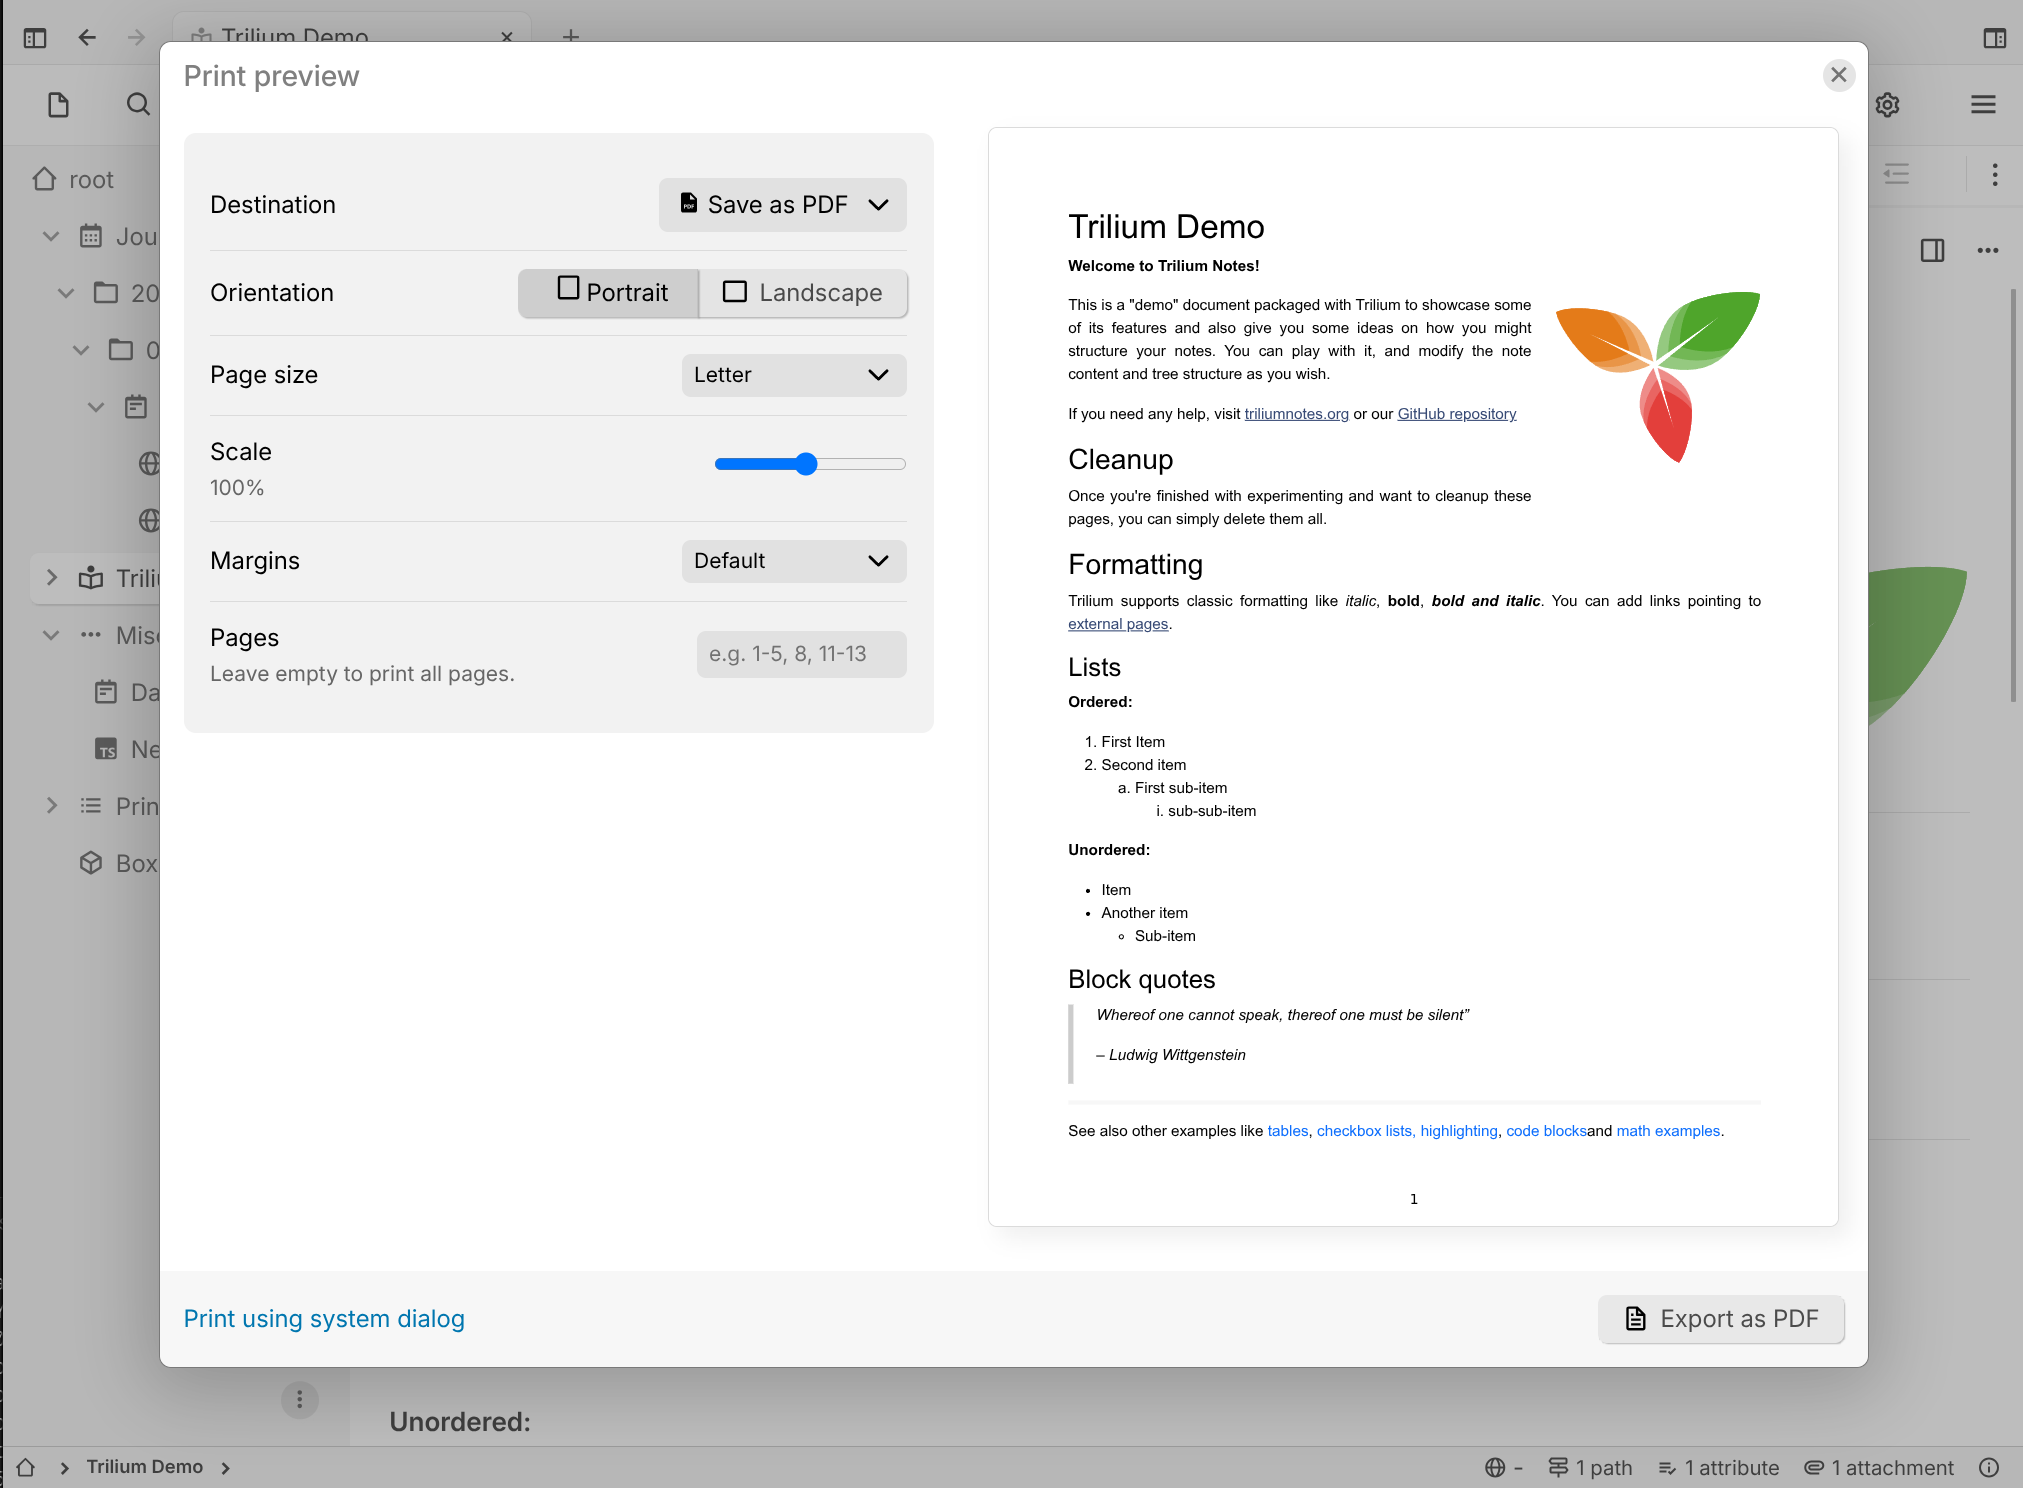The width and height of the screenshot is (2023, 1488).
Task: Open the Margins Default dropdown
Action: point(794,561)
